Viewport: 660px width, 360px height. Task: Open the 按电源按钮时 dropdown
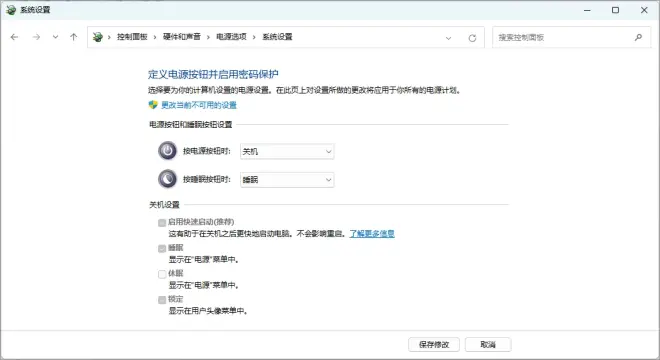287,152
